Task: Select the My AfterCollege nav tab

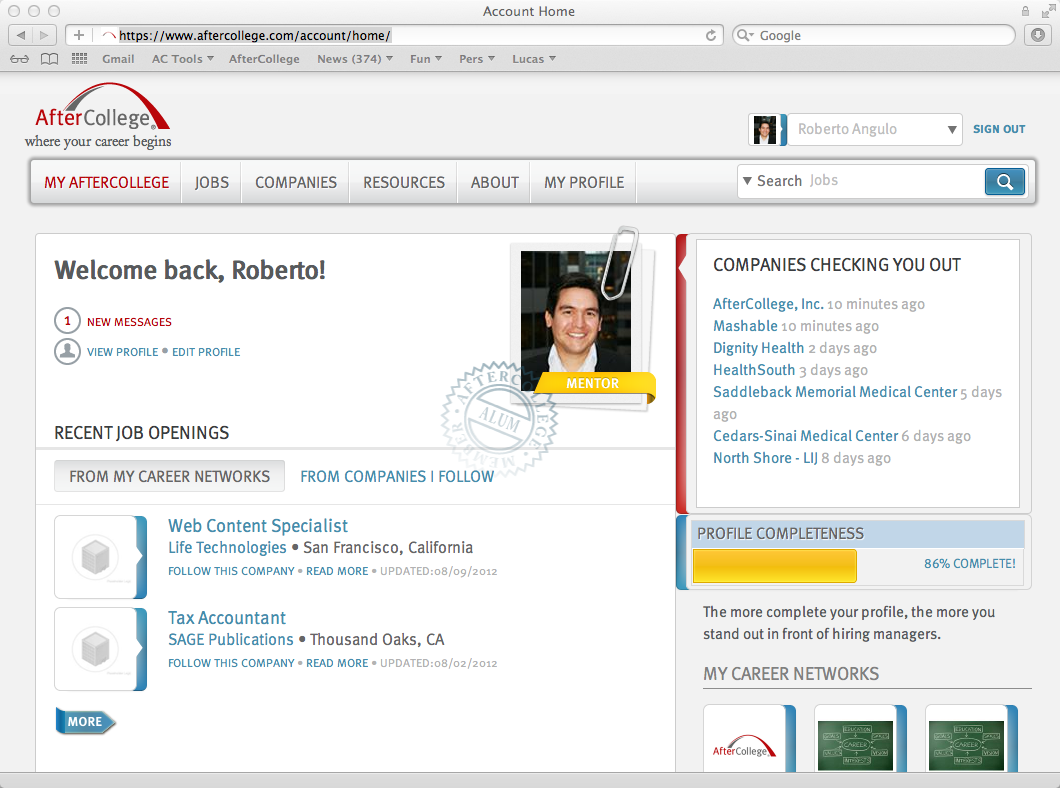Action: point(107,182)
